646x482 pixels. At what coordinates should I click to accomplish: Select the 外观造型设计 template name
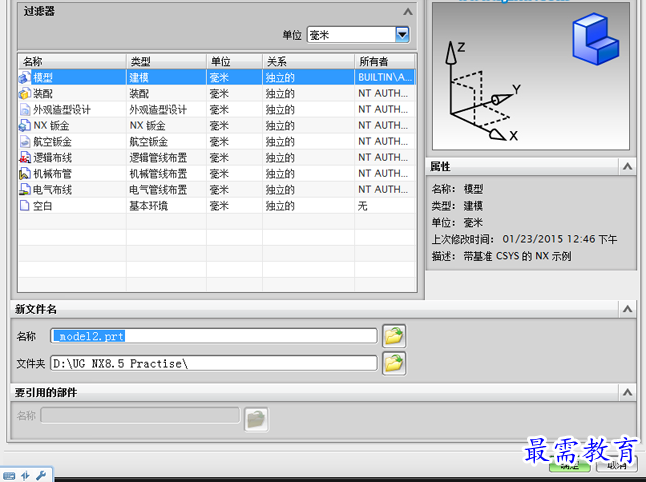[62, 110]
